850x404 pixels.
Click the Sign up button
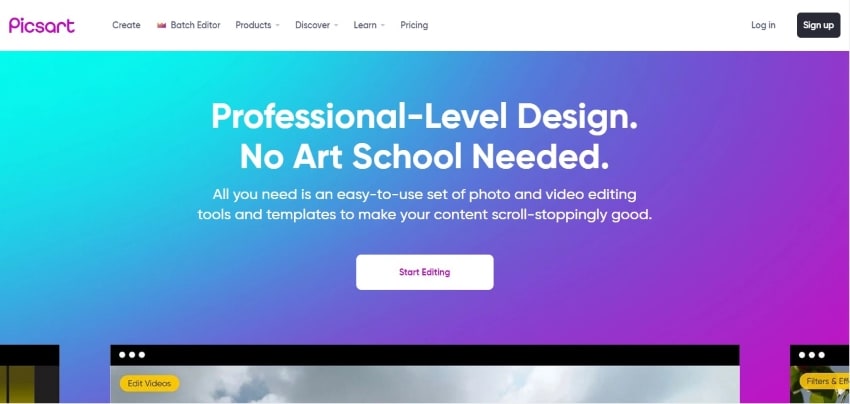click(819, 25)
